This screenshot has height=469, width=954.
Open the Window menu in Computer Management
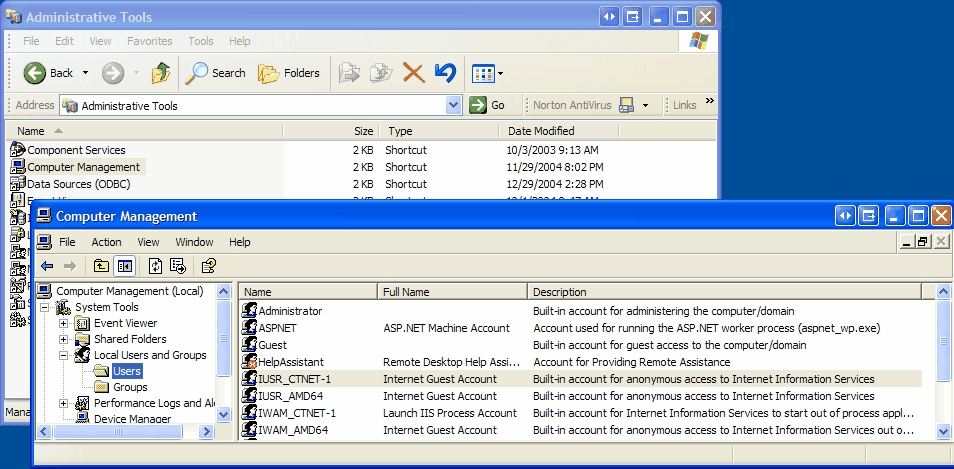(x=194, y=242)
